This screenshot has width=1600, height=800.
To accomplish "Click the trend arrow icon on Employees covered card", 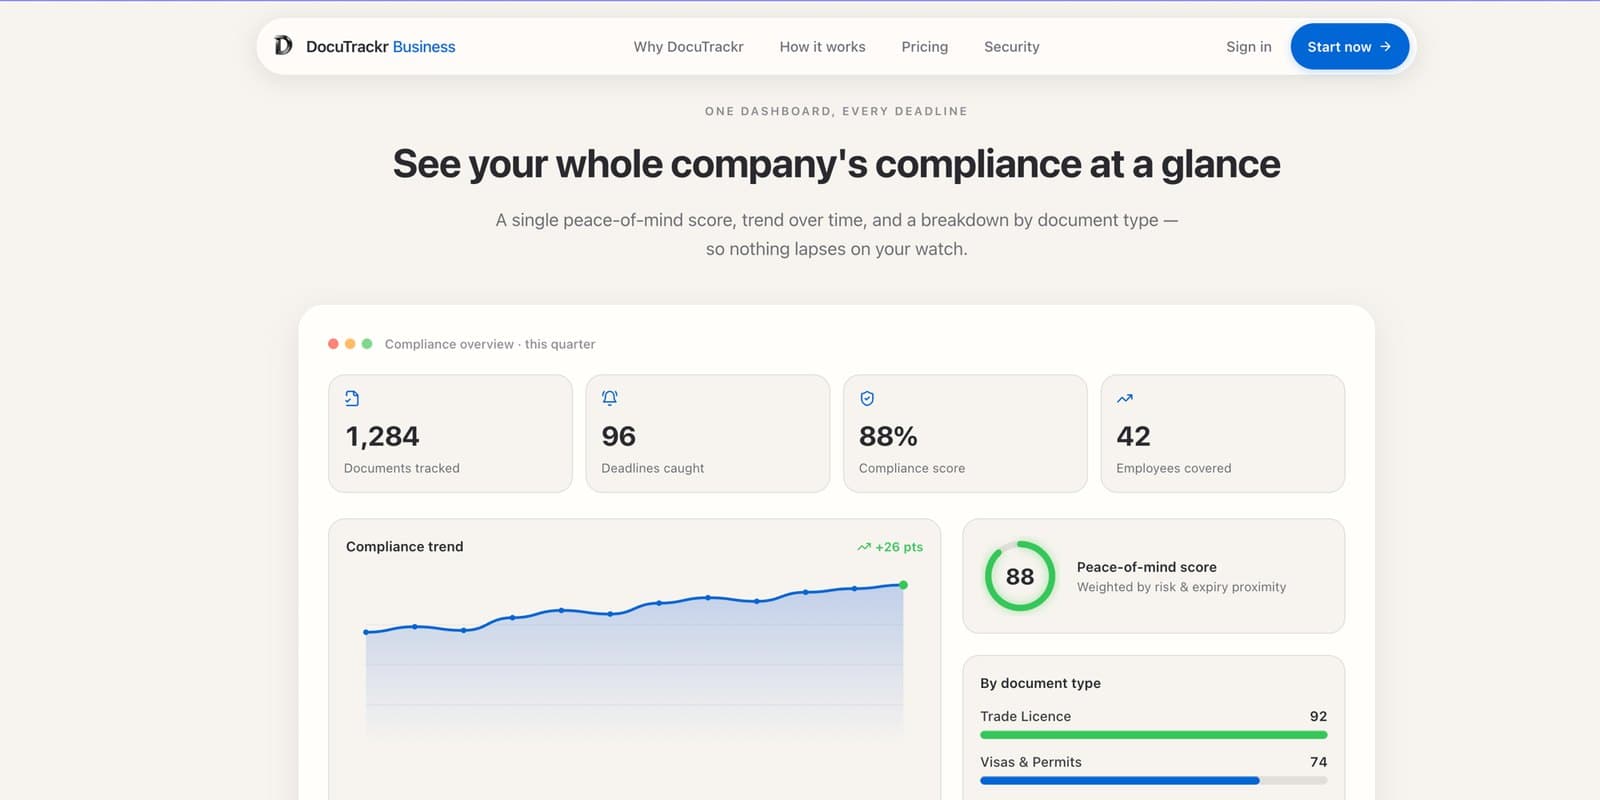I will tap(1124, 398).
